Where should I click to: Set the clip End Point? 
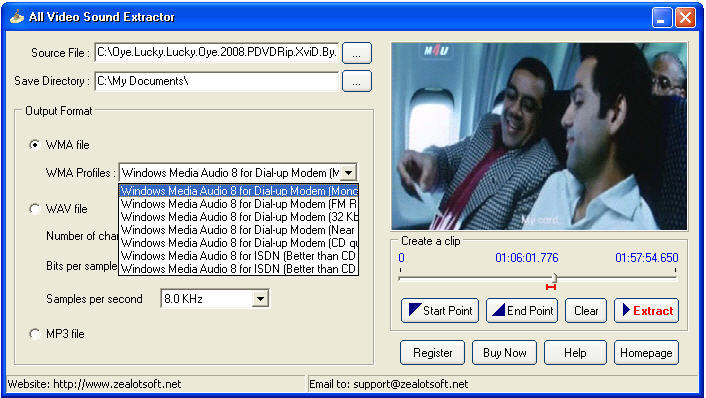(x=522, y=311)
